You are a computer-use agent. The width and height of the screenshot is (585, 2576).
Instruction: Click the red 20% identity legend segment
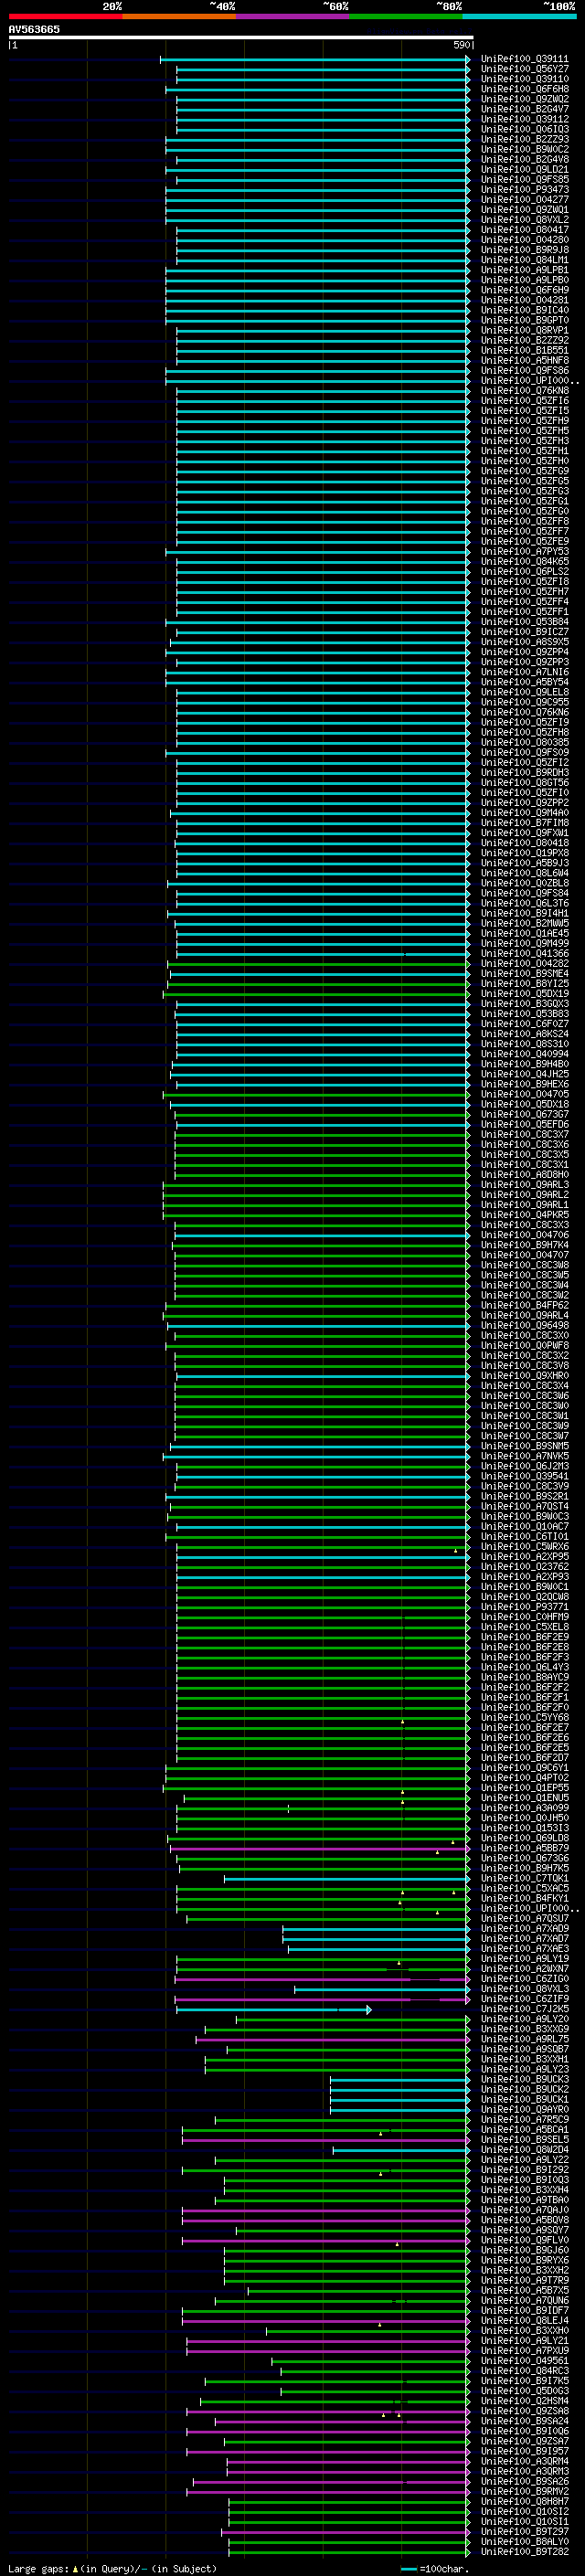coord(65,16)
